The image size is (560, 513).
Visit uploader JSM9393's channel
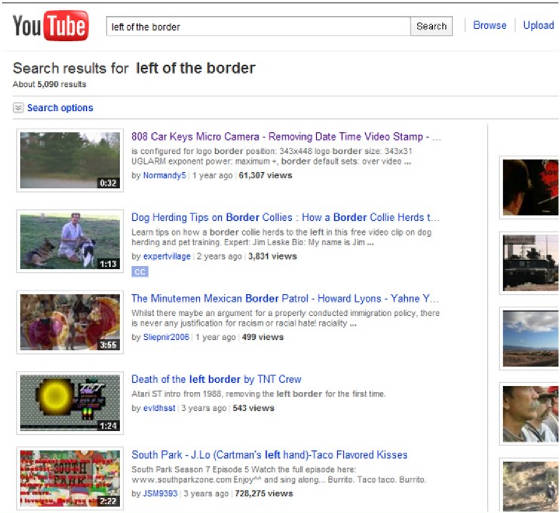click(160, 494)
